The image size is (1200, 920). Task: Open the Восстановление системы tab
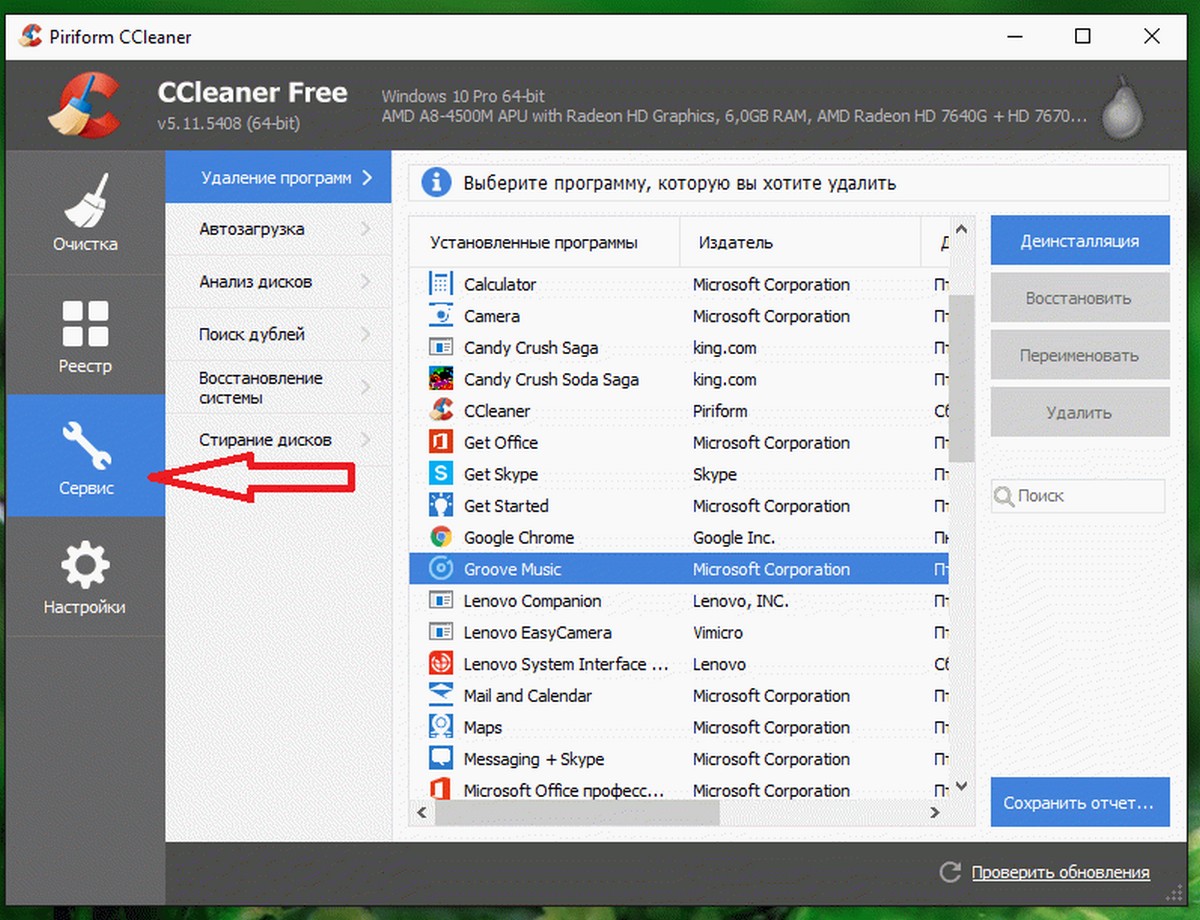click(x=277, y=388)
